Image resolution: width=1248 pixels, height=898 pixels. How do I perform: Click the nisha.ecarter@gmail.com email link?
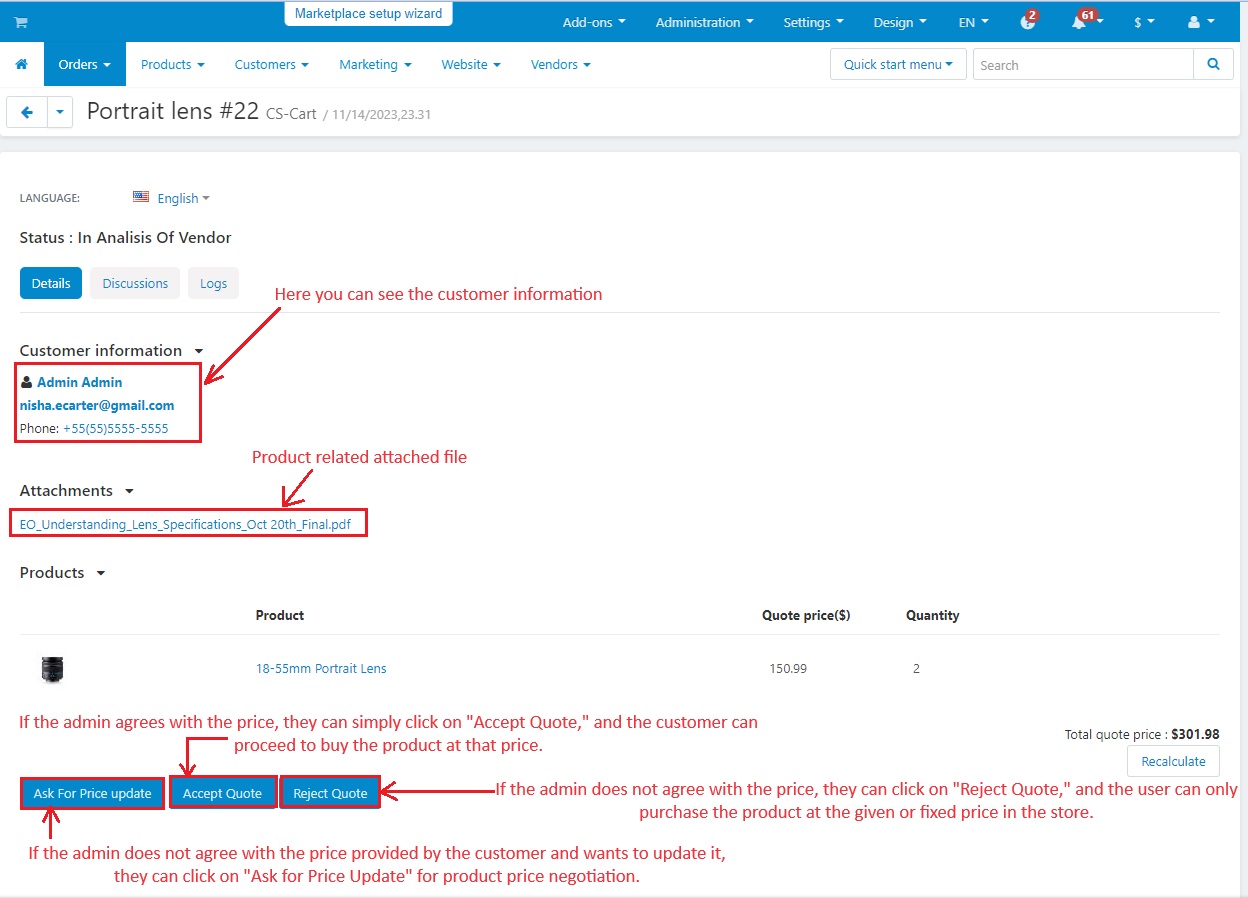click(97, 405)
